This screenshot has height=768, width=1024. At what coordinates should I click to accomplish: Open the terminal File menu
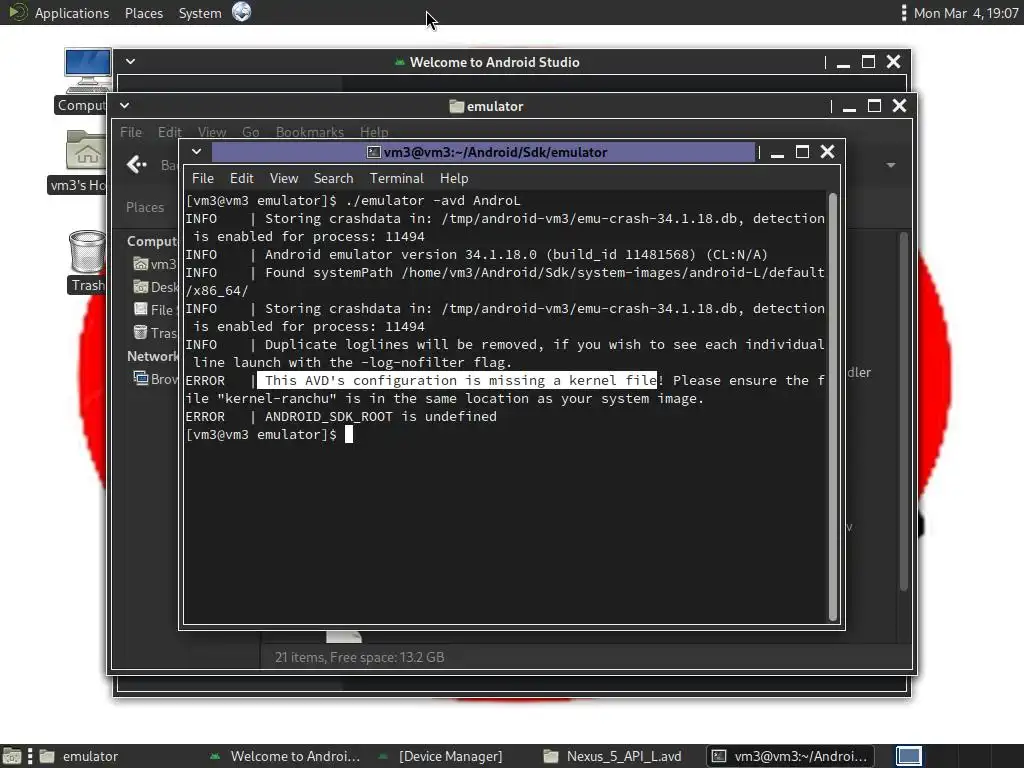(x=202, y=178)
